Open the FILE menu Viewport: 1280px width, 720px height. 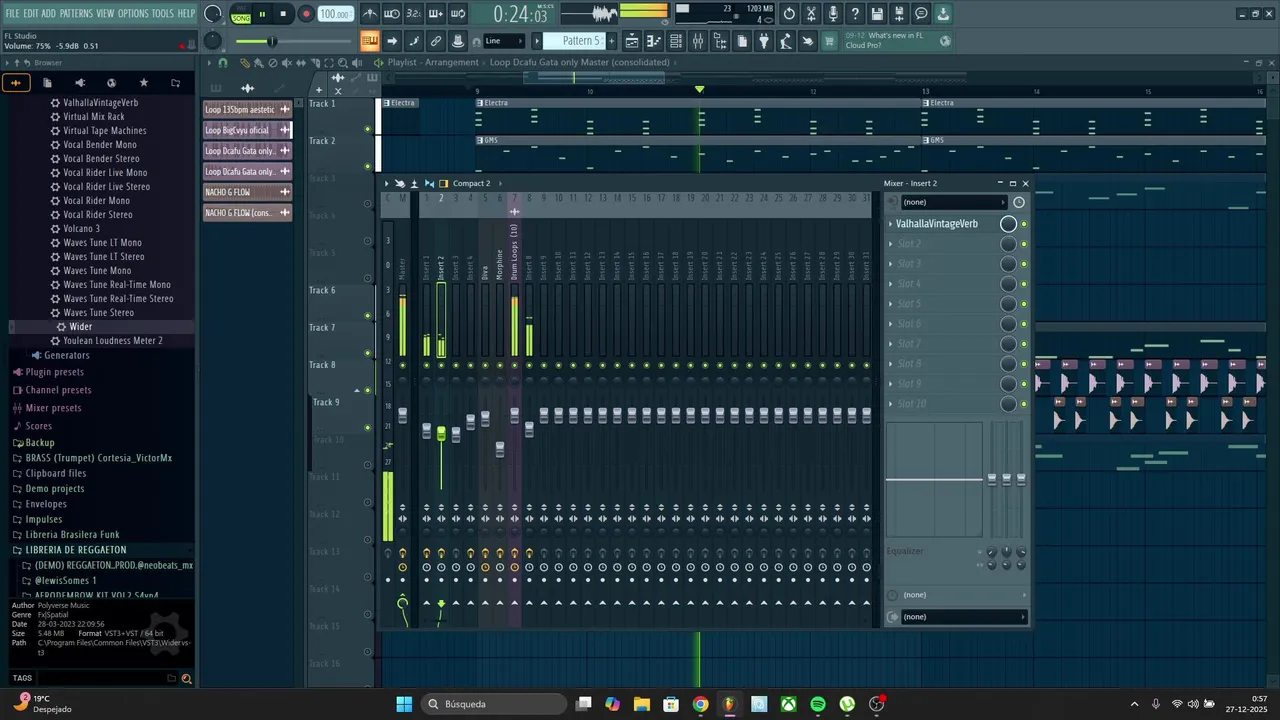tap(12, 13)
